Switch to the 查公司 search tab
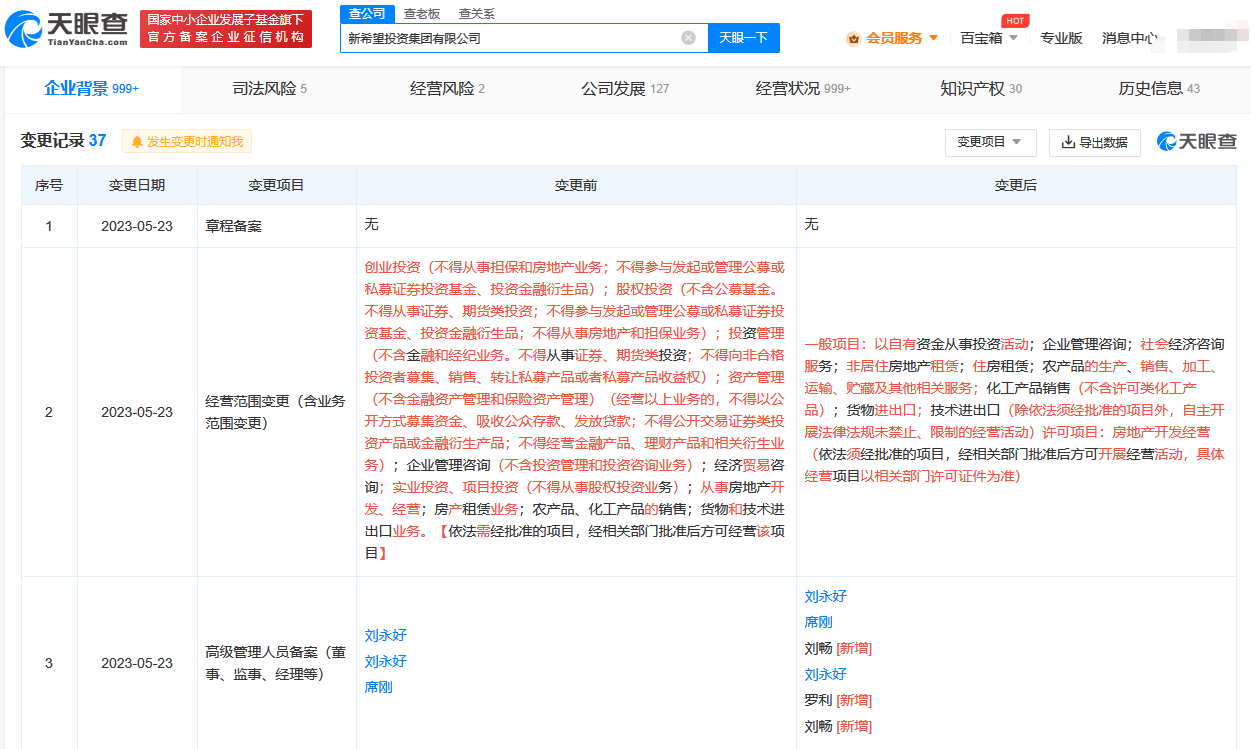The image size is (1251, 749). (367, 13)
